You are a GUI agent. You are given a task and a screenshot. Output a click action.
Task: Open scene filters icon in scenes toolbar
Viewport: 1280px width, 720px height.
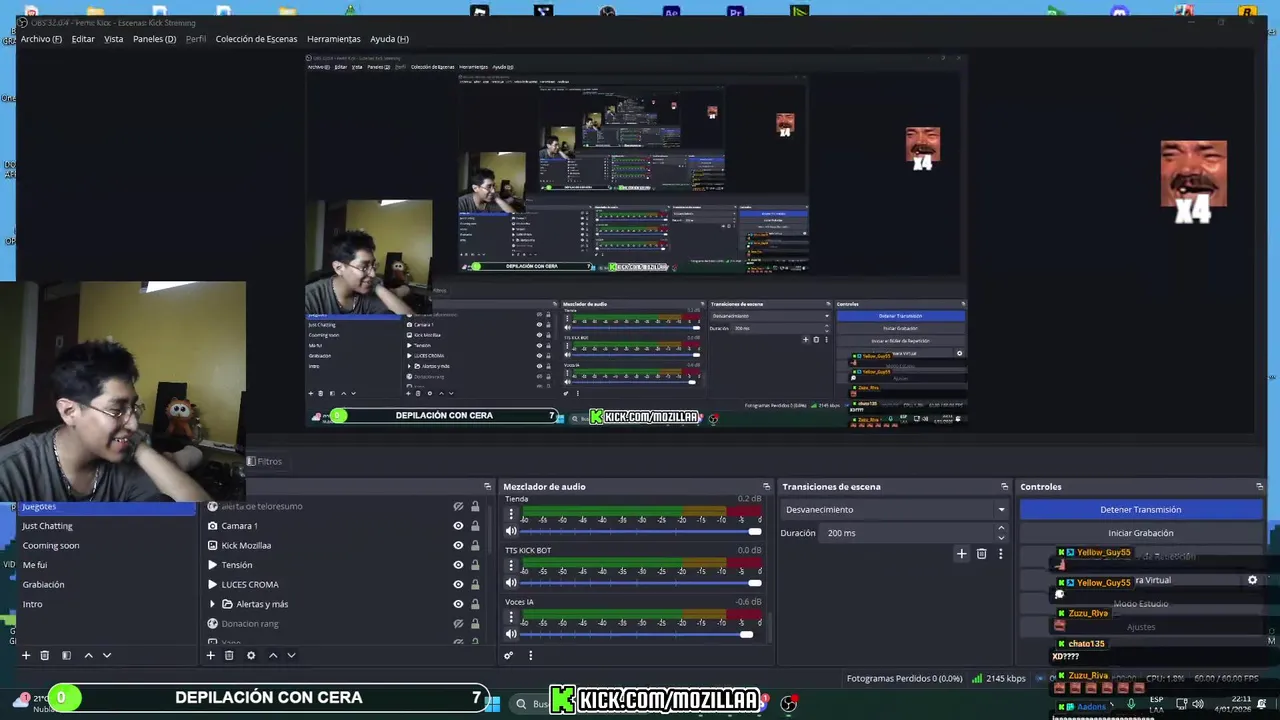66,655
